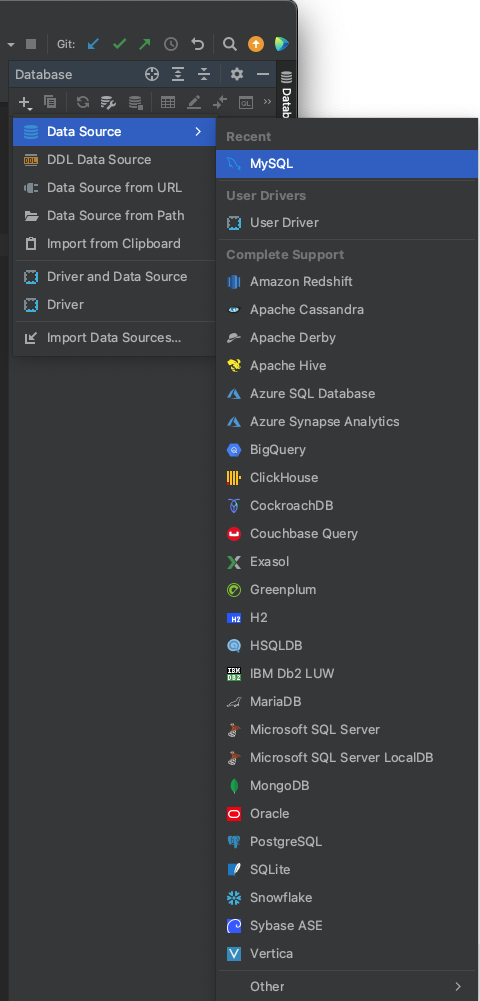This screenshot has width=480, height=1001.
Task: Choose User Driver entry
Action: coord(347,223)
